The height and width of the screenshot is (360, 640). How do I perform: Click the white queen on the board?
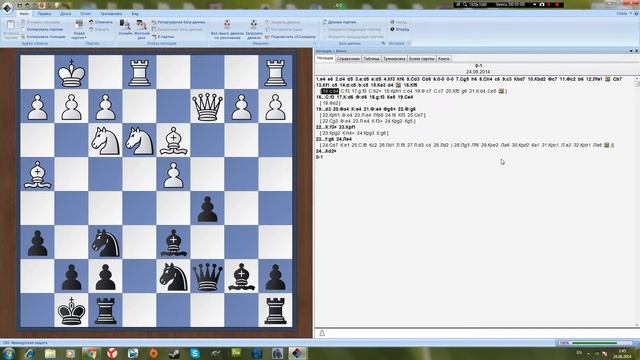207,106
